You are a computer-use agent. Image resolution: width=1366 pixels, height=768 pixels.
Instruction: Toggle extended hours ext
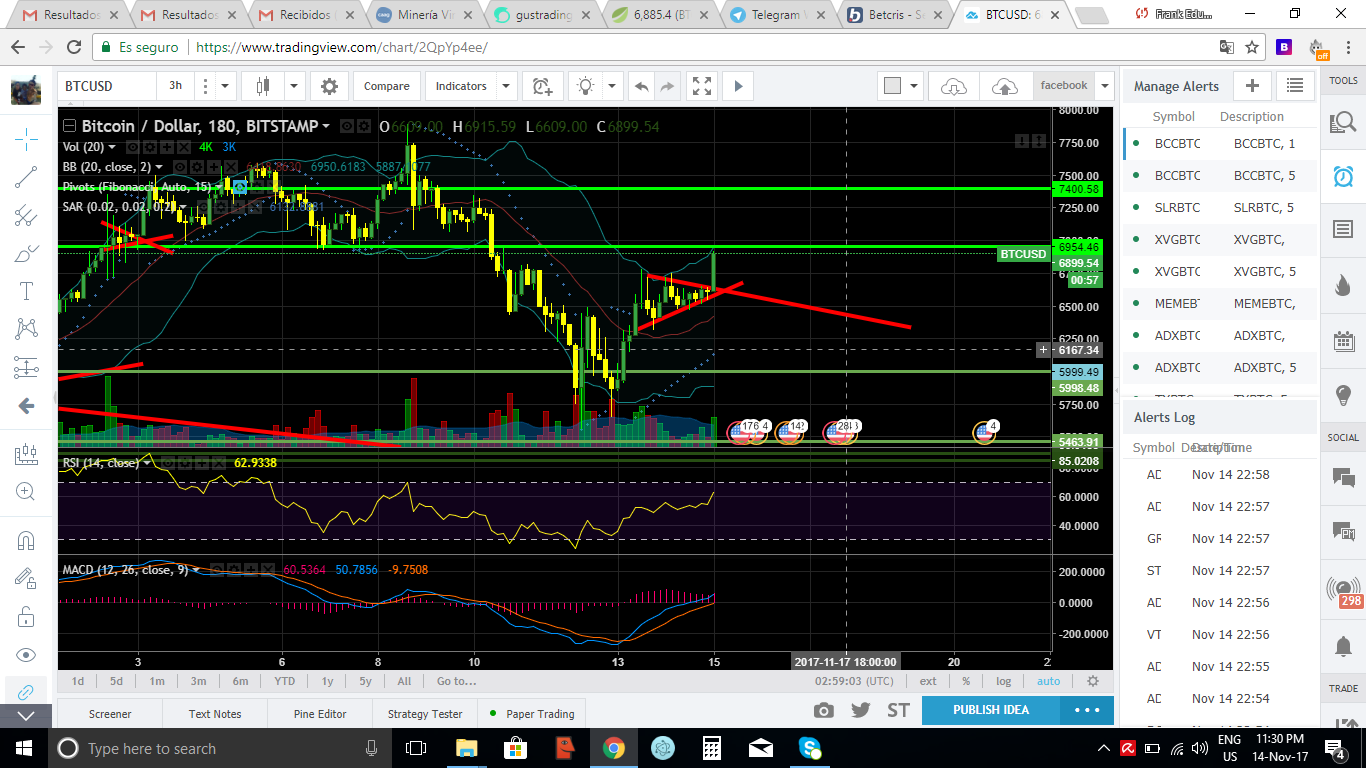[929, 681]
